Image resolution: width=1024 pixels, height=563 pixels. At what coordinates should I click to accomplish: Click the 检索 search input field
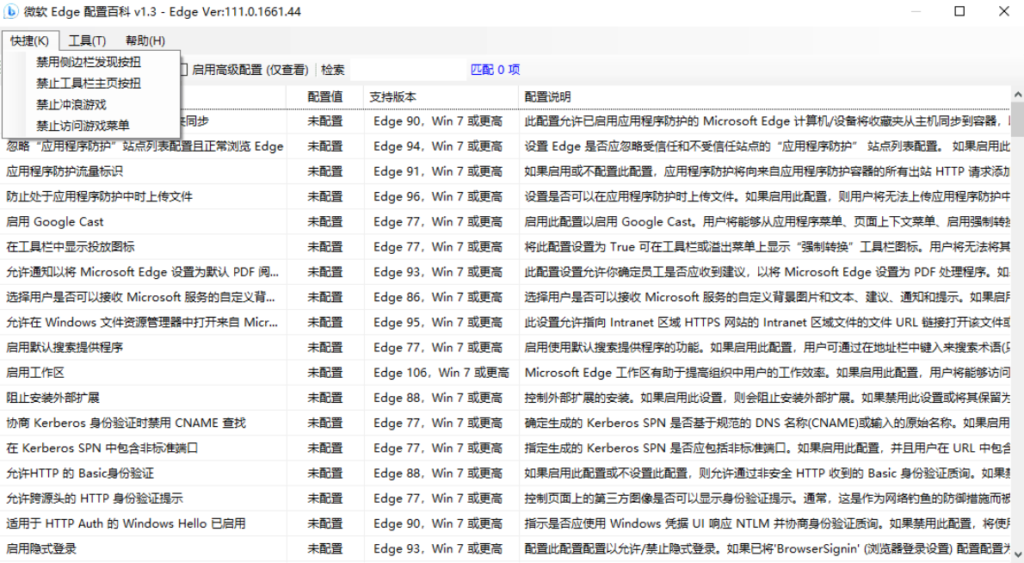(405, 70)
